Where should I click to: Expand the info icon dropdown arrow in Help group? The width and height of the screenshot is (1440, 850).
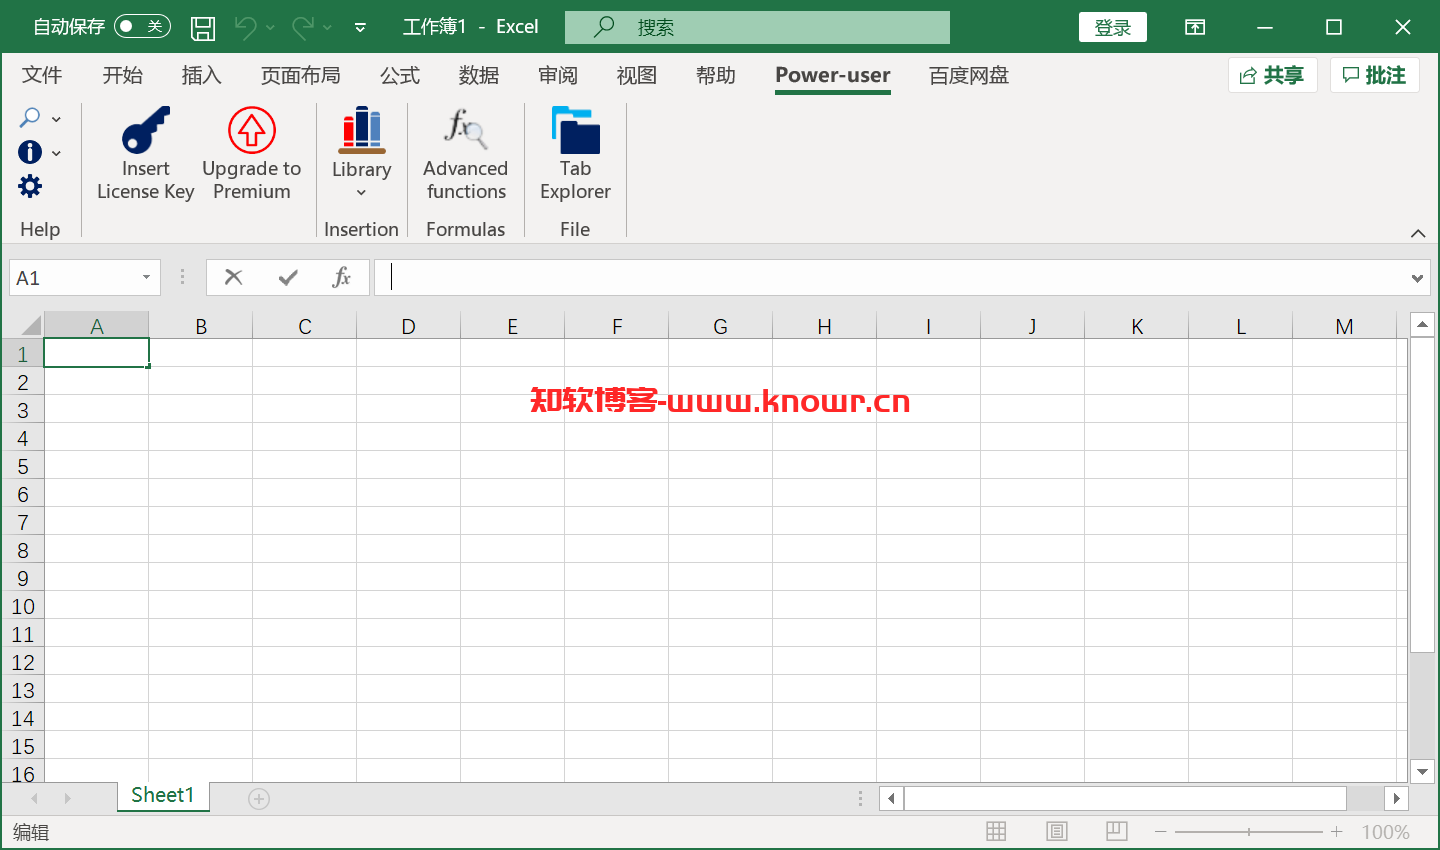[x=56, y=153]
